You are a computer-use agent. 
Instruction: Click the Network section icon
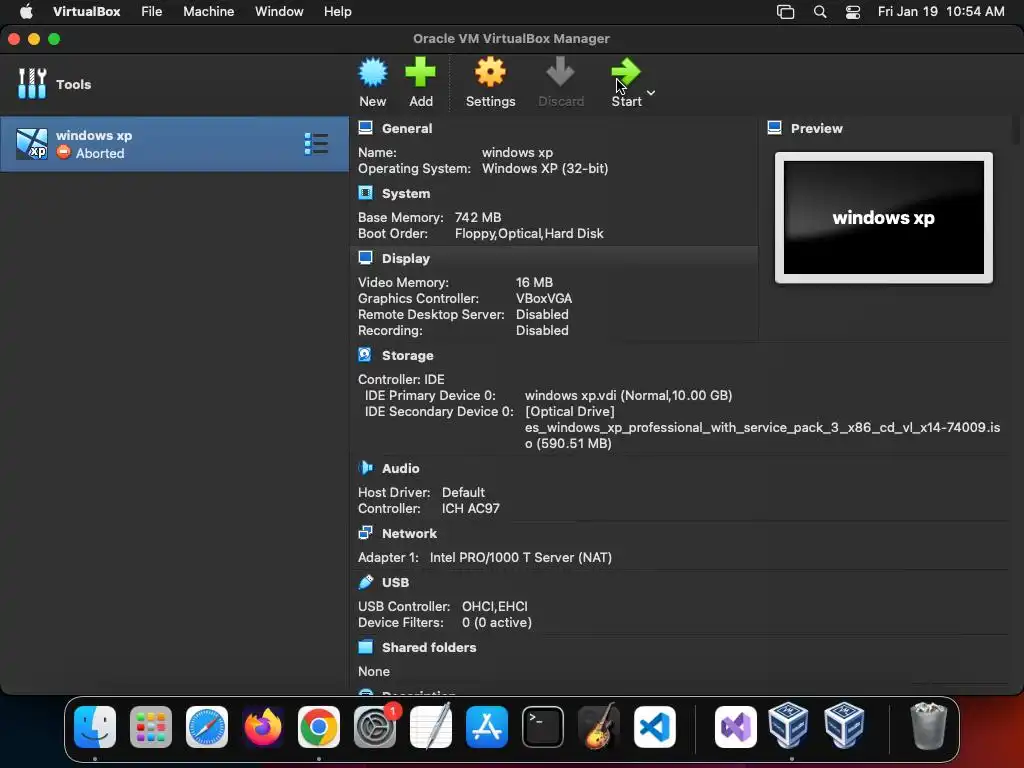(x=366, y=533)
